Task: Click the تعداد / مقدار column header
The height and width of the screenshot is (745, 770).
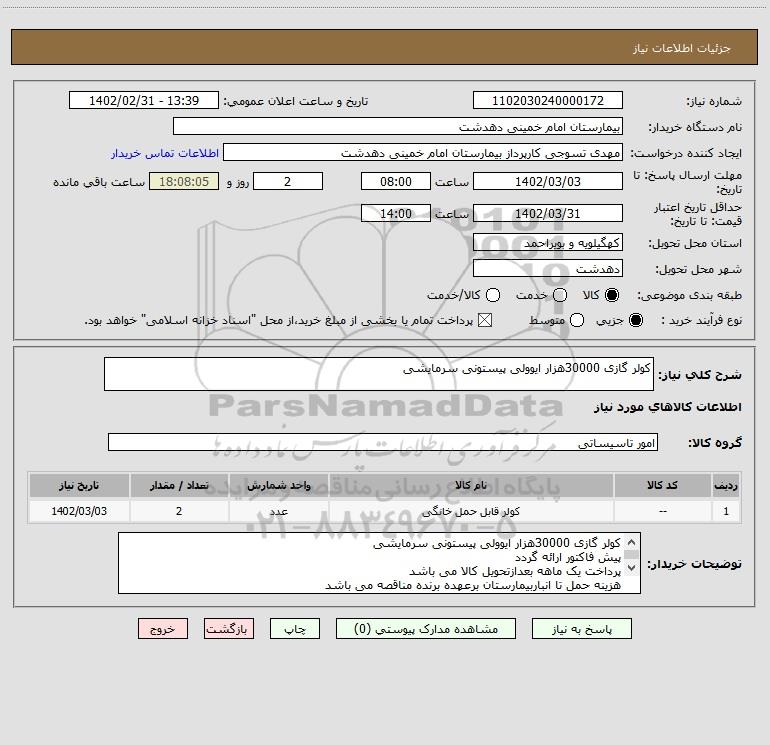Action: pyautogui.click(x=179, y=485)
